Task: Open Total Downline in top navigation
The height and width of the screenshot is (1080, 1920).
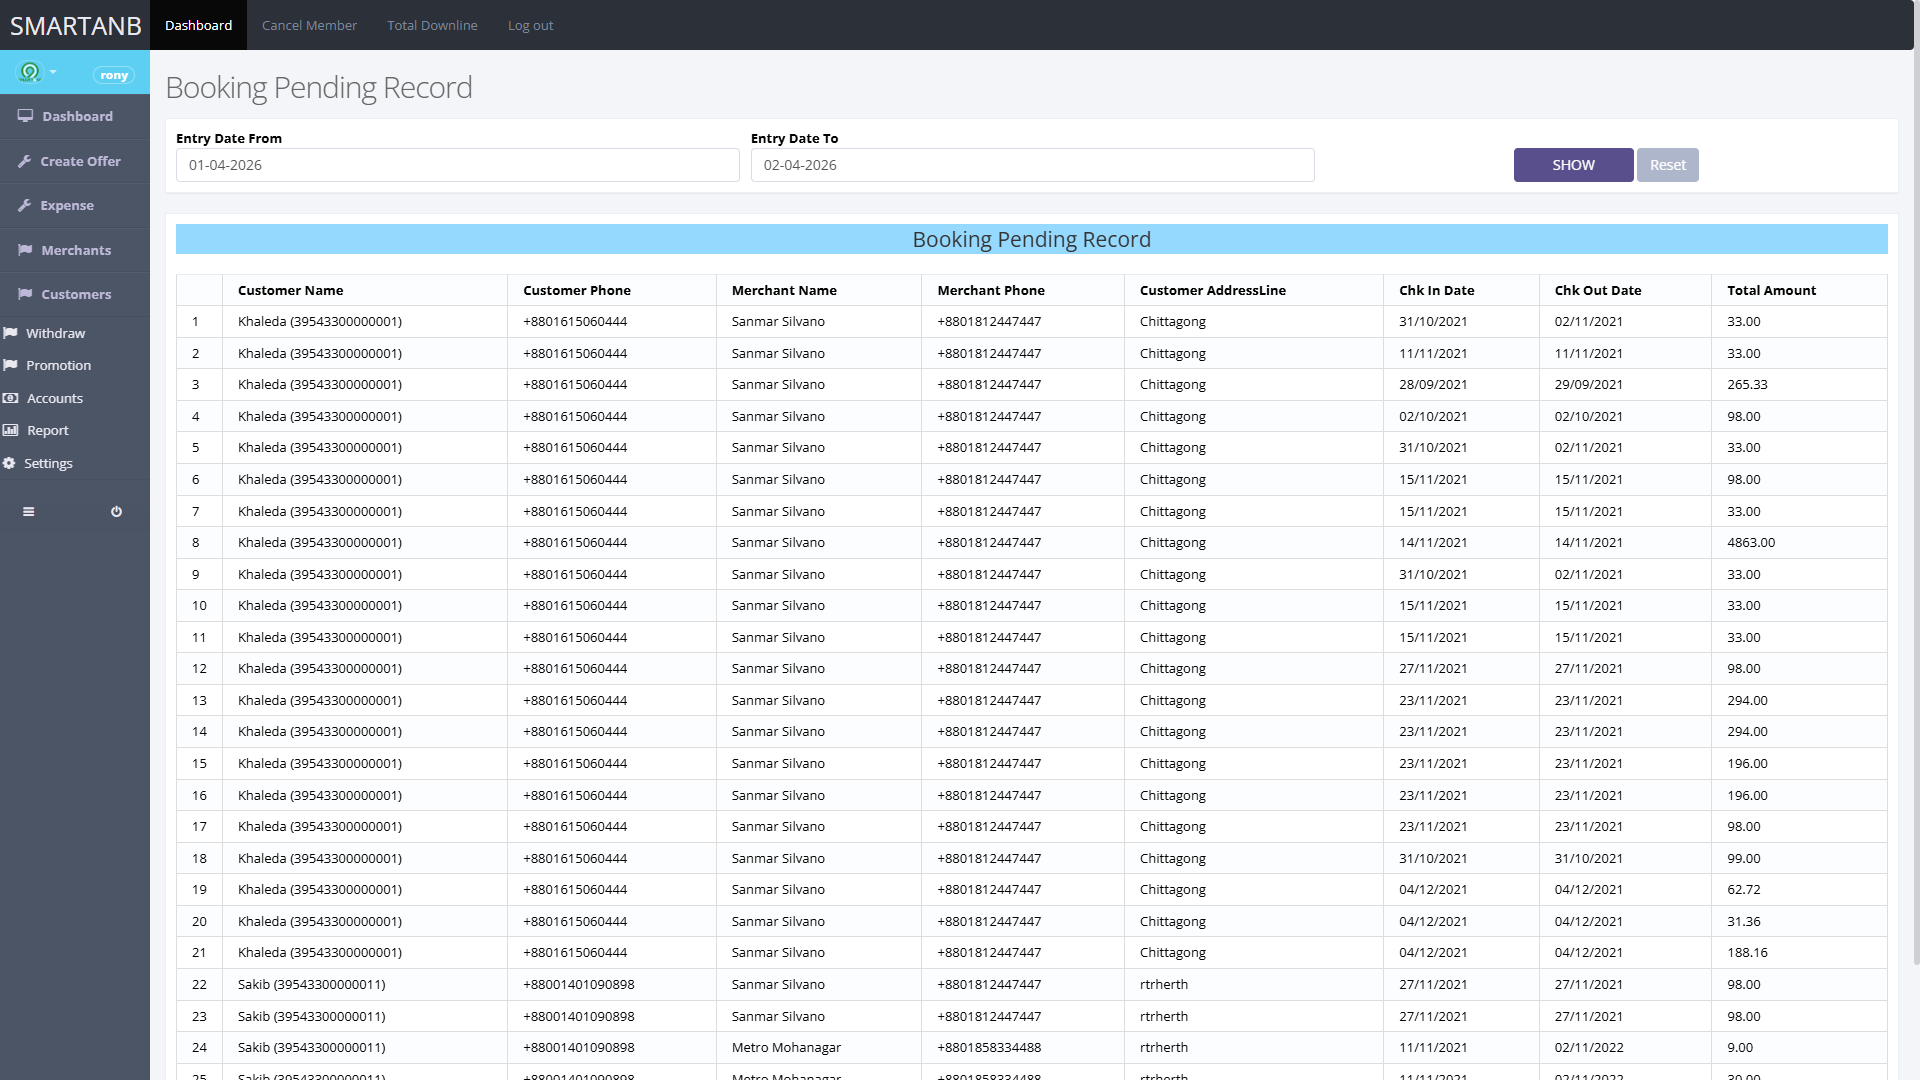Action: (432, 26)
